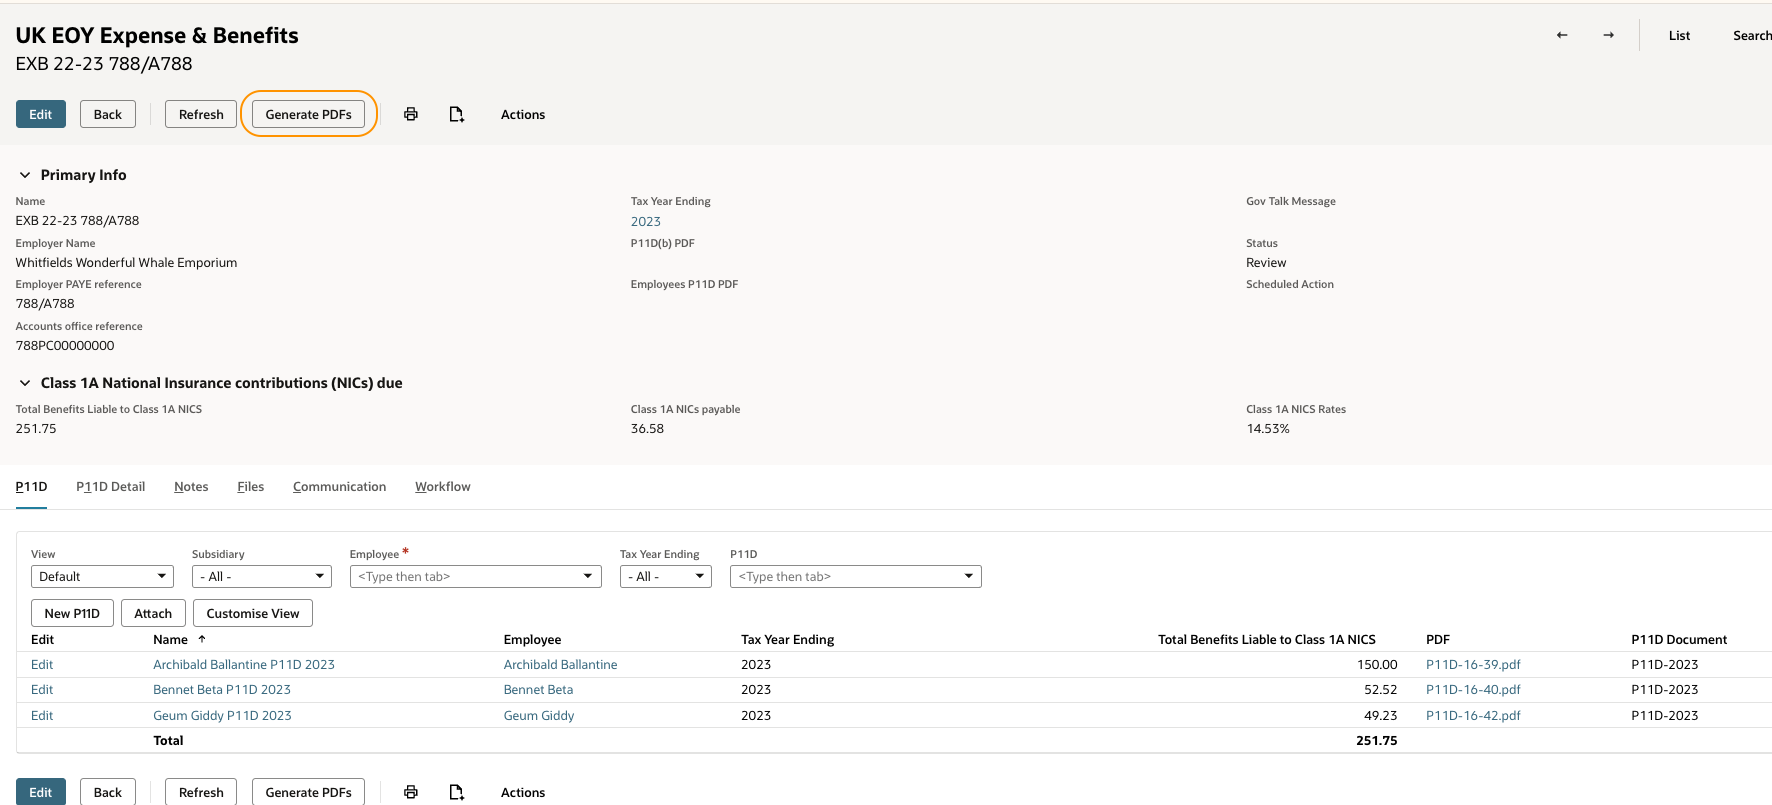1772x805 pixels.
Task: Click the PDF column header
Action: point(1438,640)
